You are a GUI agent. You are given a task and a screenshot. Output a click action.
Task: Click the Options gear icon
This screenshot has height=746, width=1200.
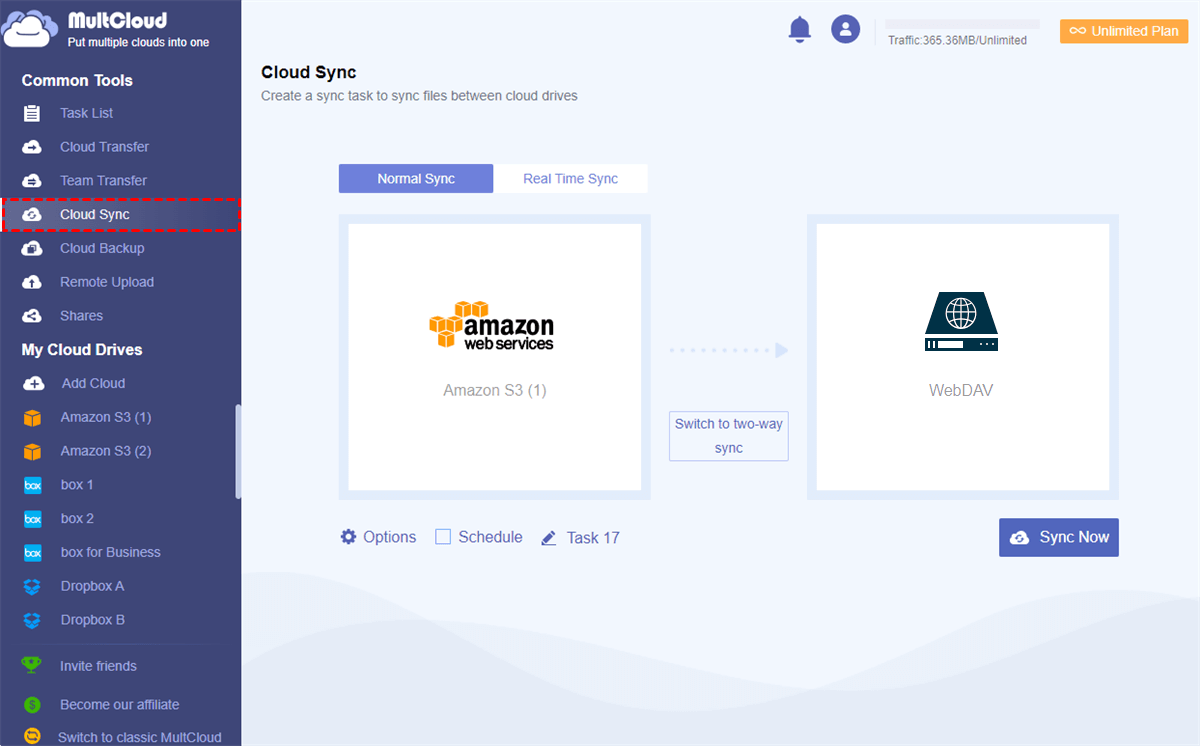[x=348, y=537]
